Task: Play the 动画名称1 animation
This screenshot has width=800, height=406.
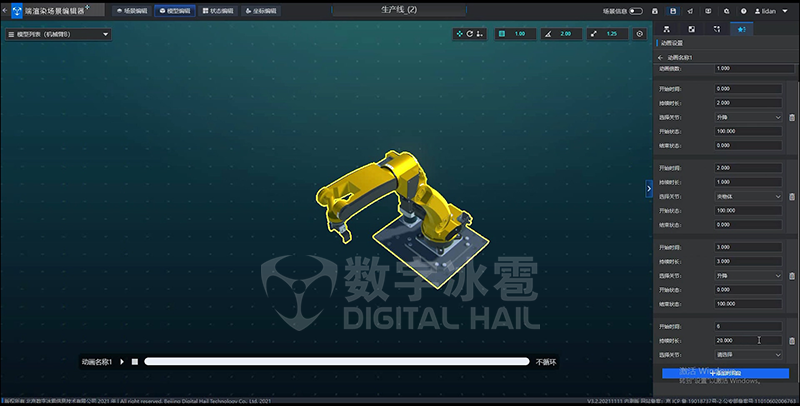Action: pyautogui.click(x=122, y=362)
